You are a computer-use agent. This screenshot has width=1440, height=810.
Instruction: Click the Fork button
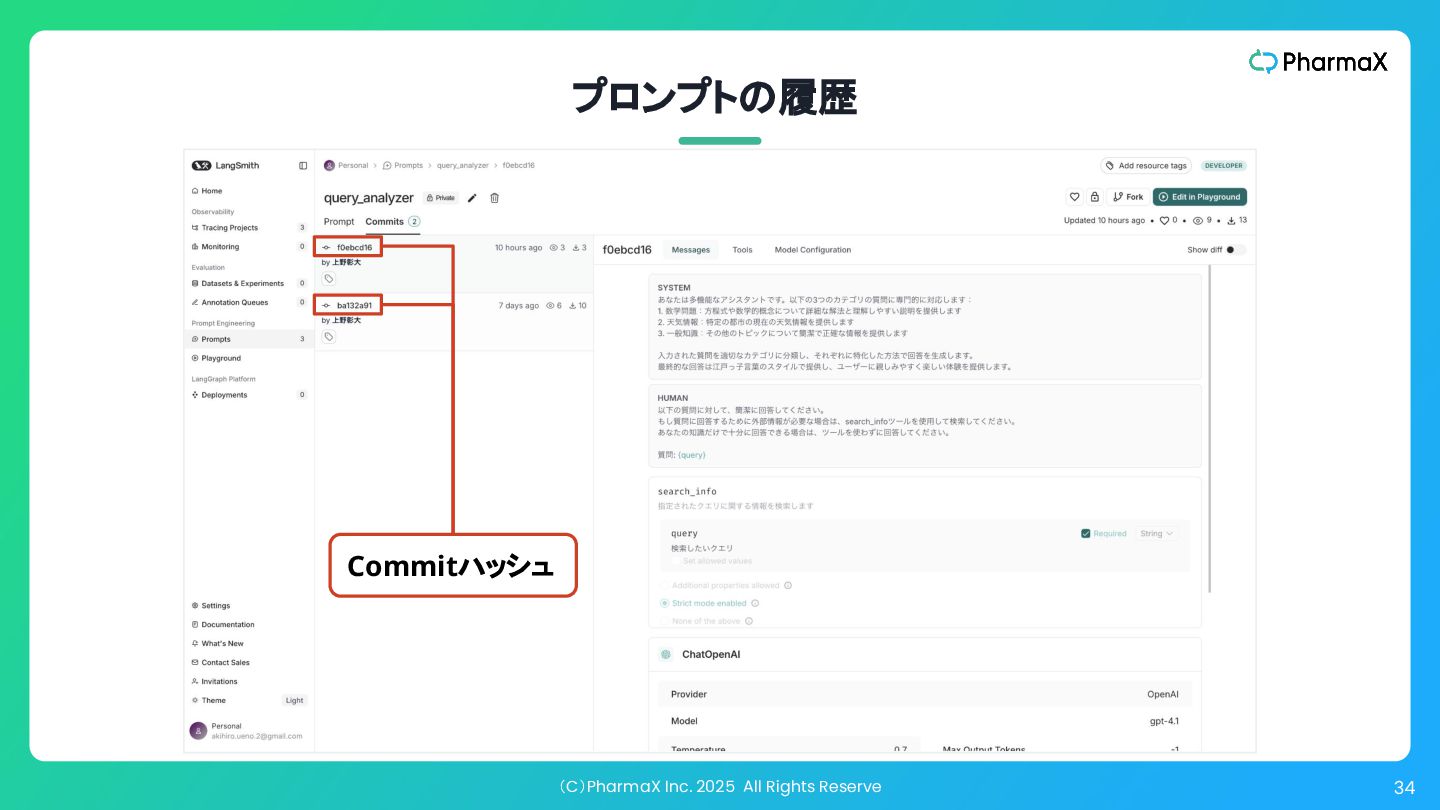pos(1128,197)
